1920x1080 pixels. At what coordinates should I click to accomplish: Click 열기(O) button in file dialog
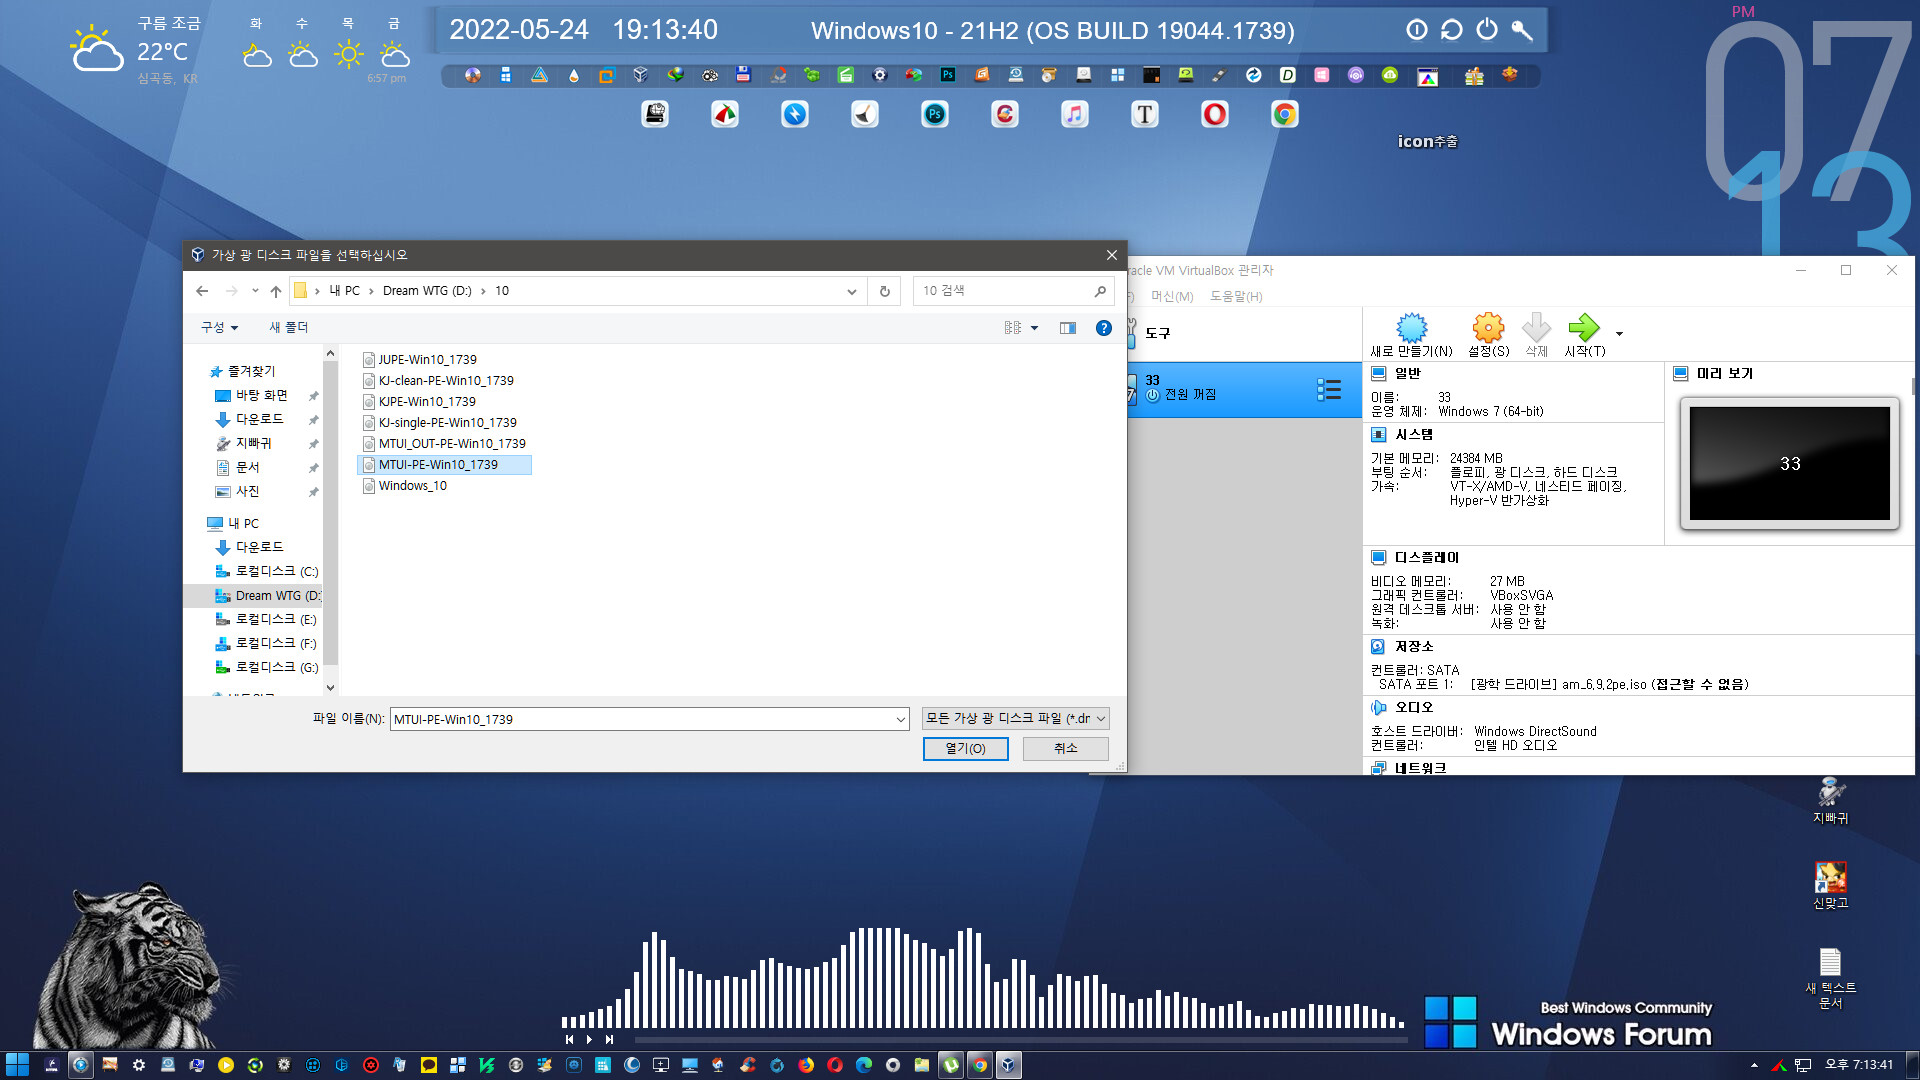[965, 748]
